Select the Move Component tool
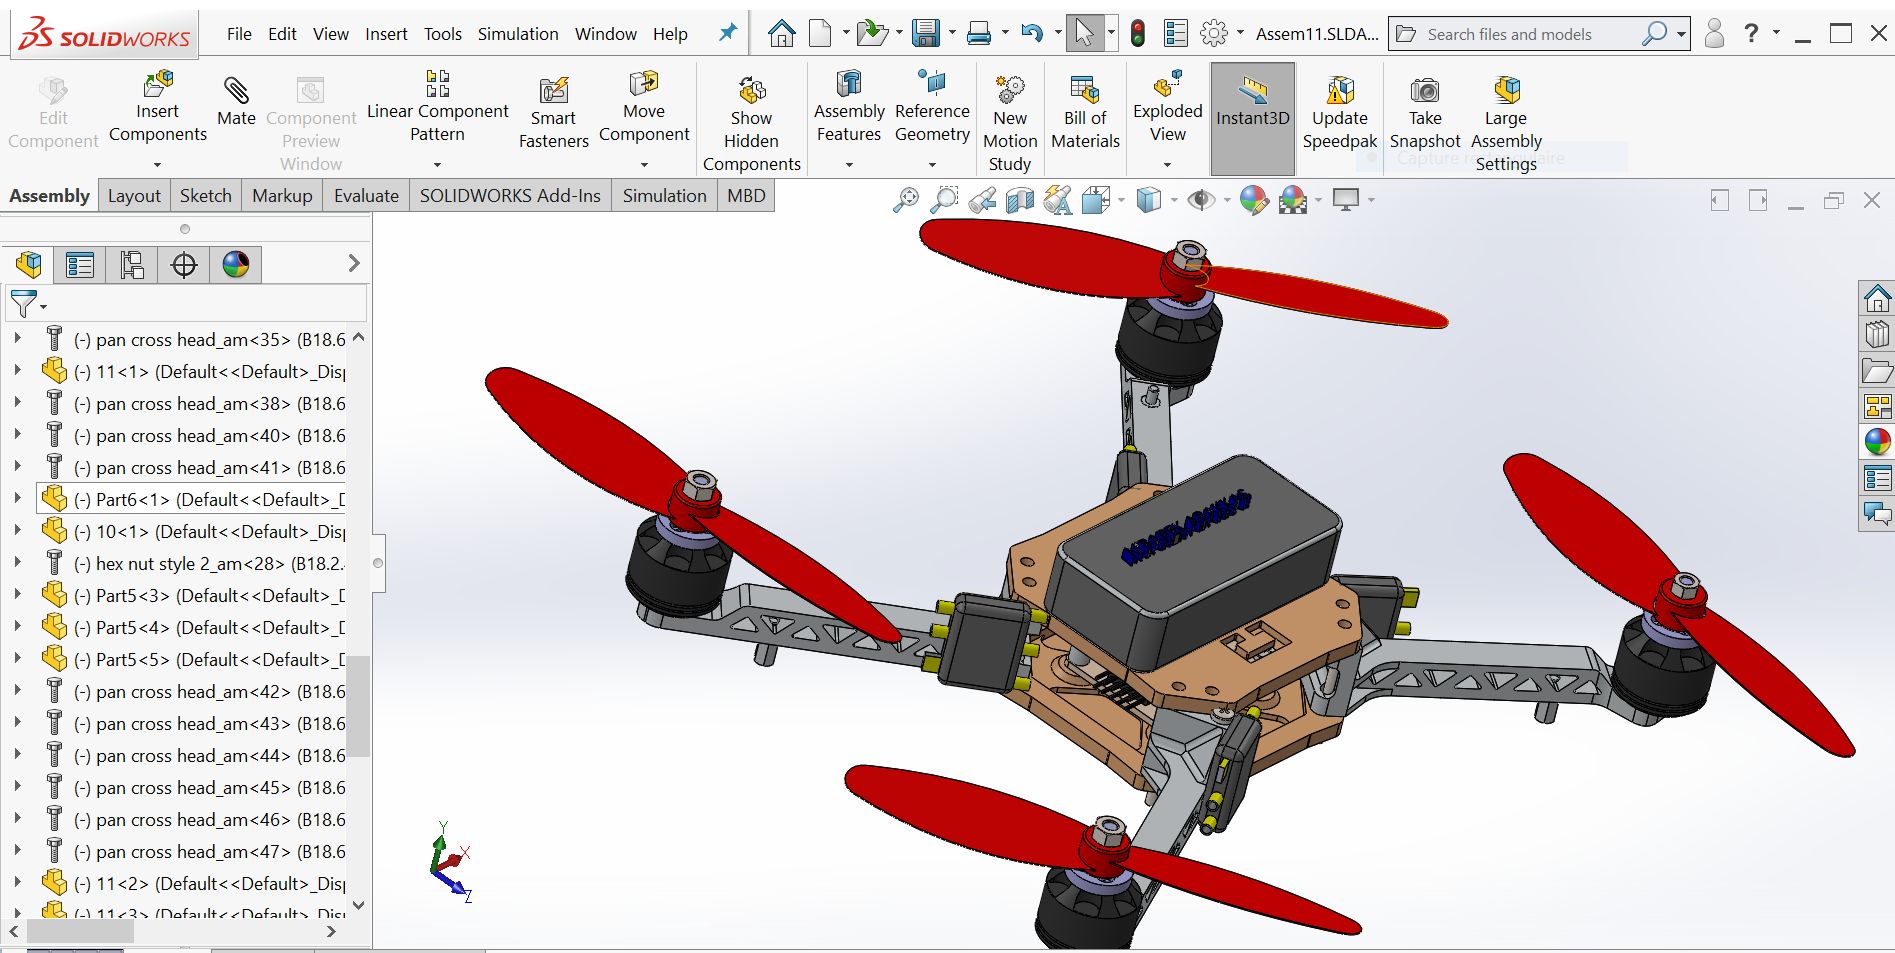The width and height of the screenshot is (1895, 953). coord(644,106)
